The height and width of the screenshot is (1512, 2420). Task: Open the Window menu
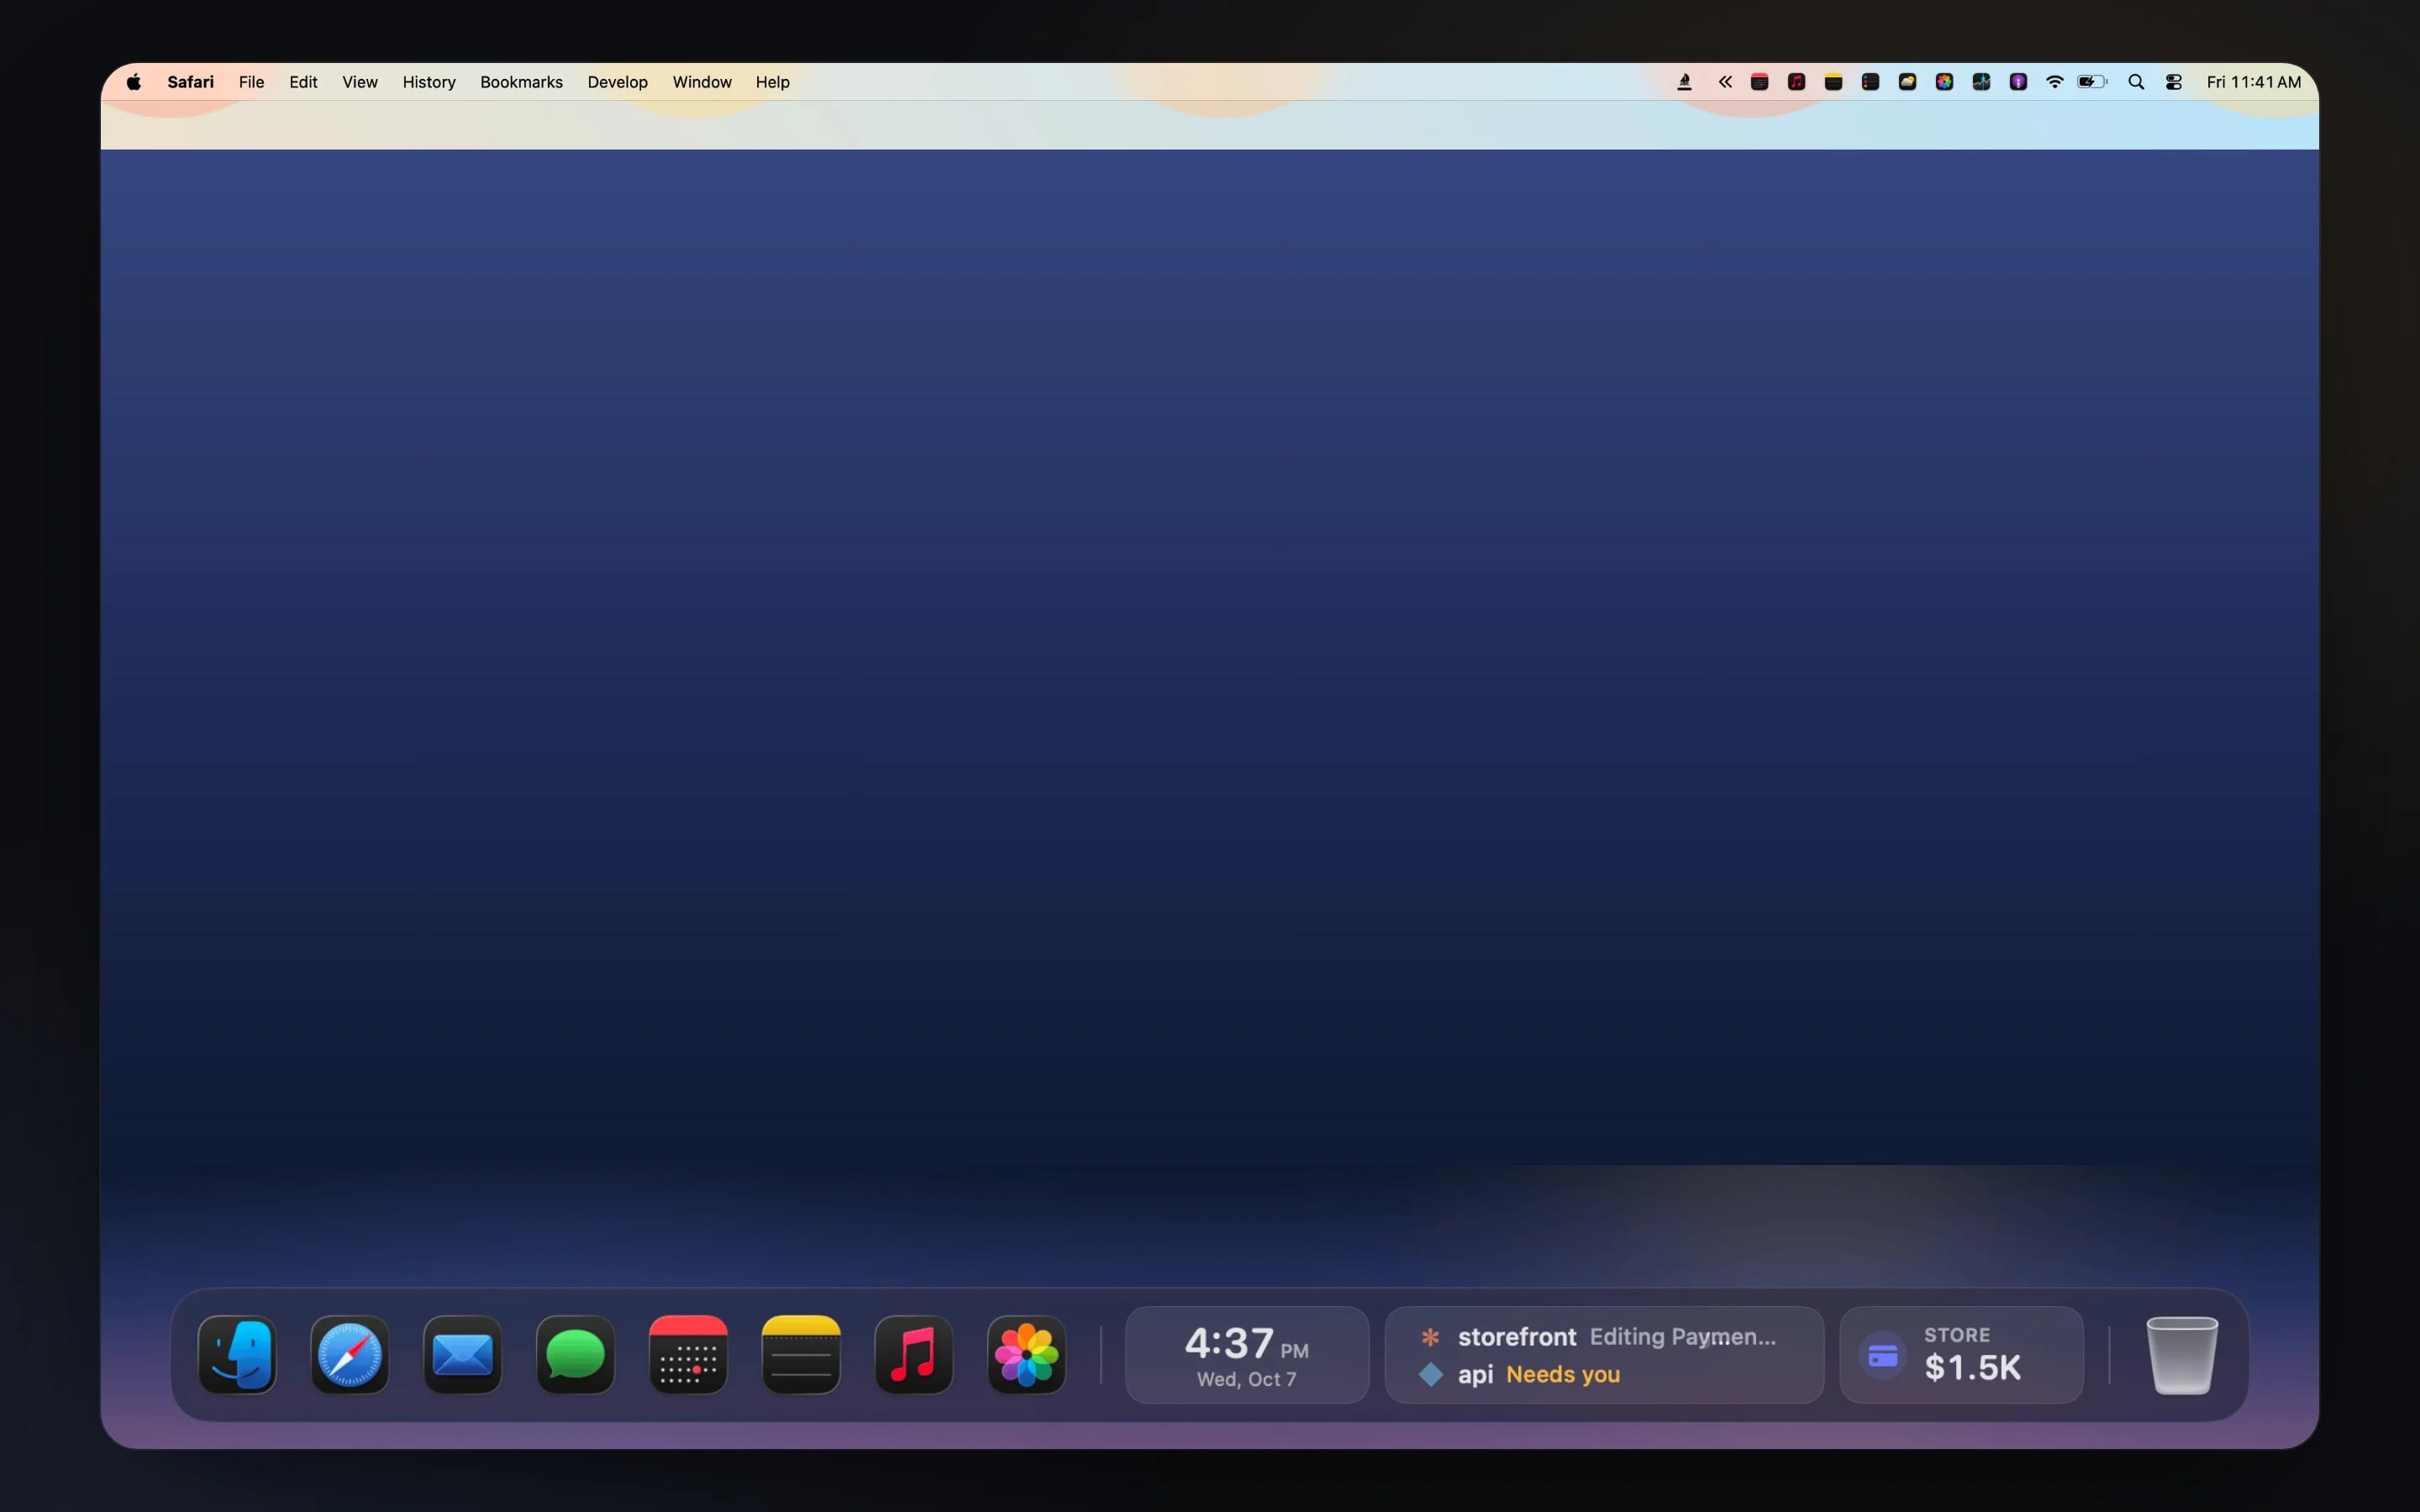click(702, 82)
